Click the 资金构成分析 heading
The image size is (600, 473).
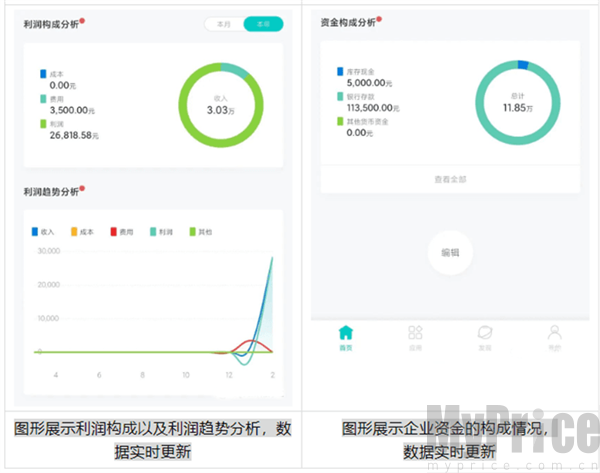pos(348,22)
